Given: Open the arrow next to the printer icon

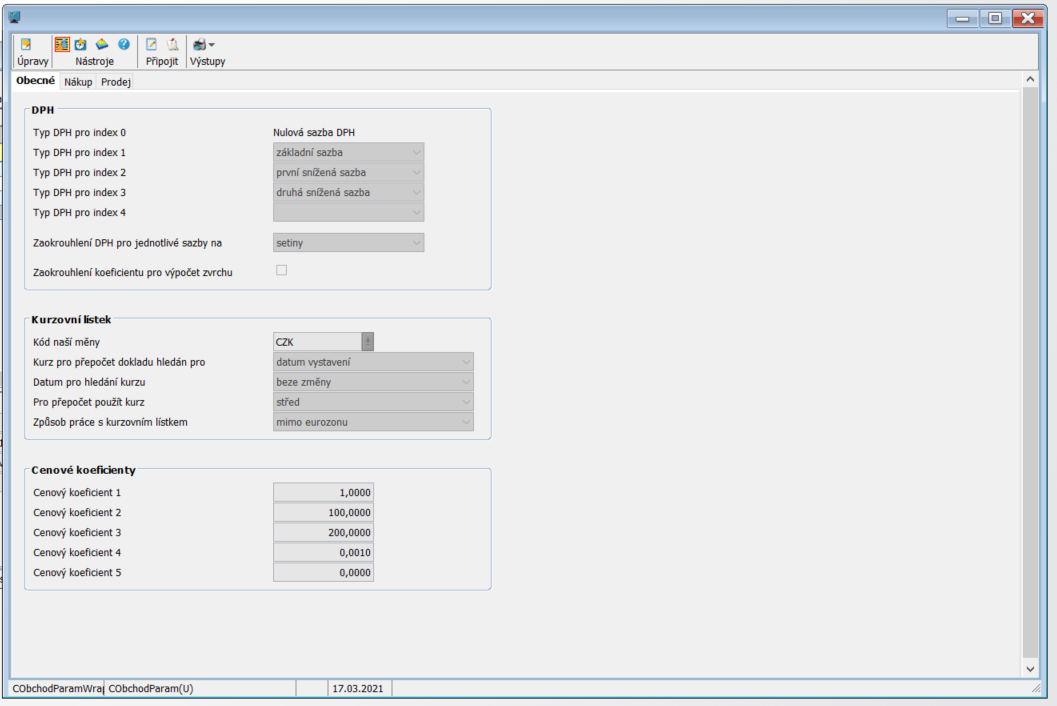Looking at the screenshot, I should pyautogui.click(x=212, y=45).
